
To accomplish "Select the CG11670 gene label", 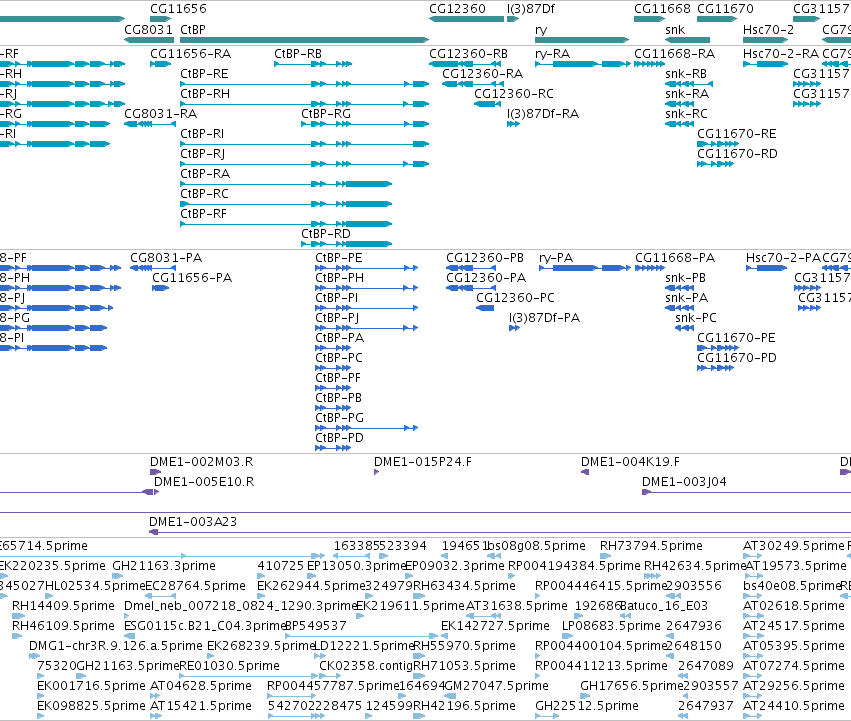I will click(x=725, y=9).
